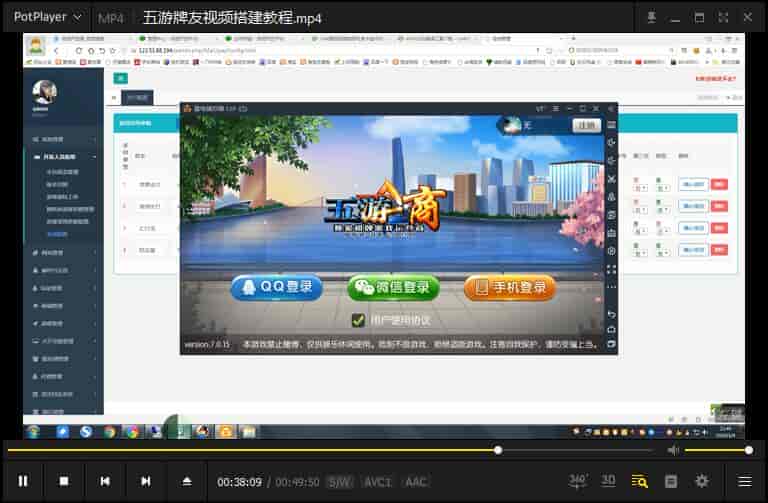The image size is (768, 503).
Task: Click the S/W decoder indicator
Action: click(x=340, y=482)
